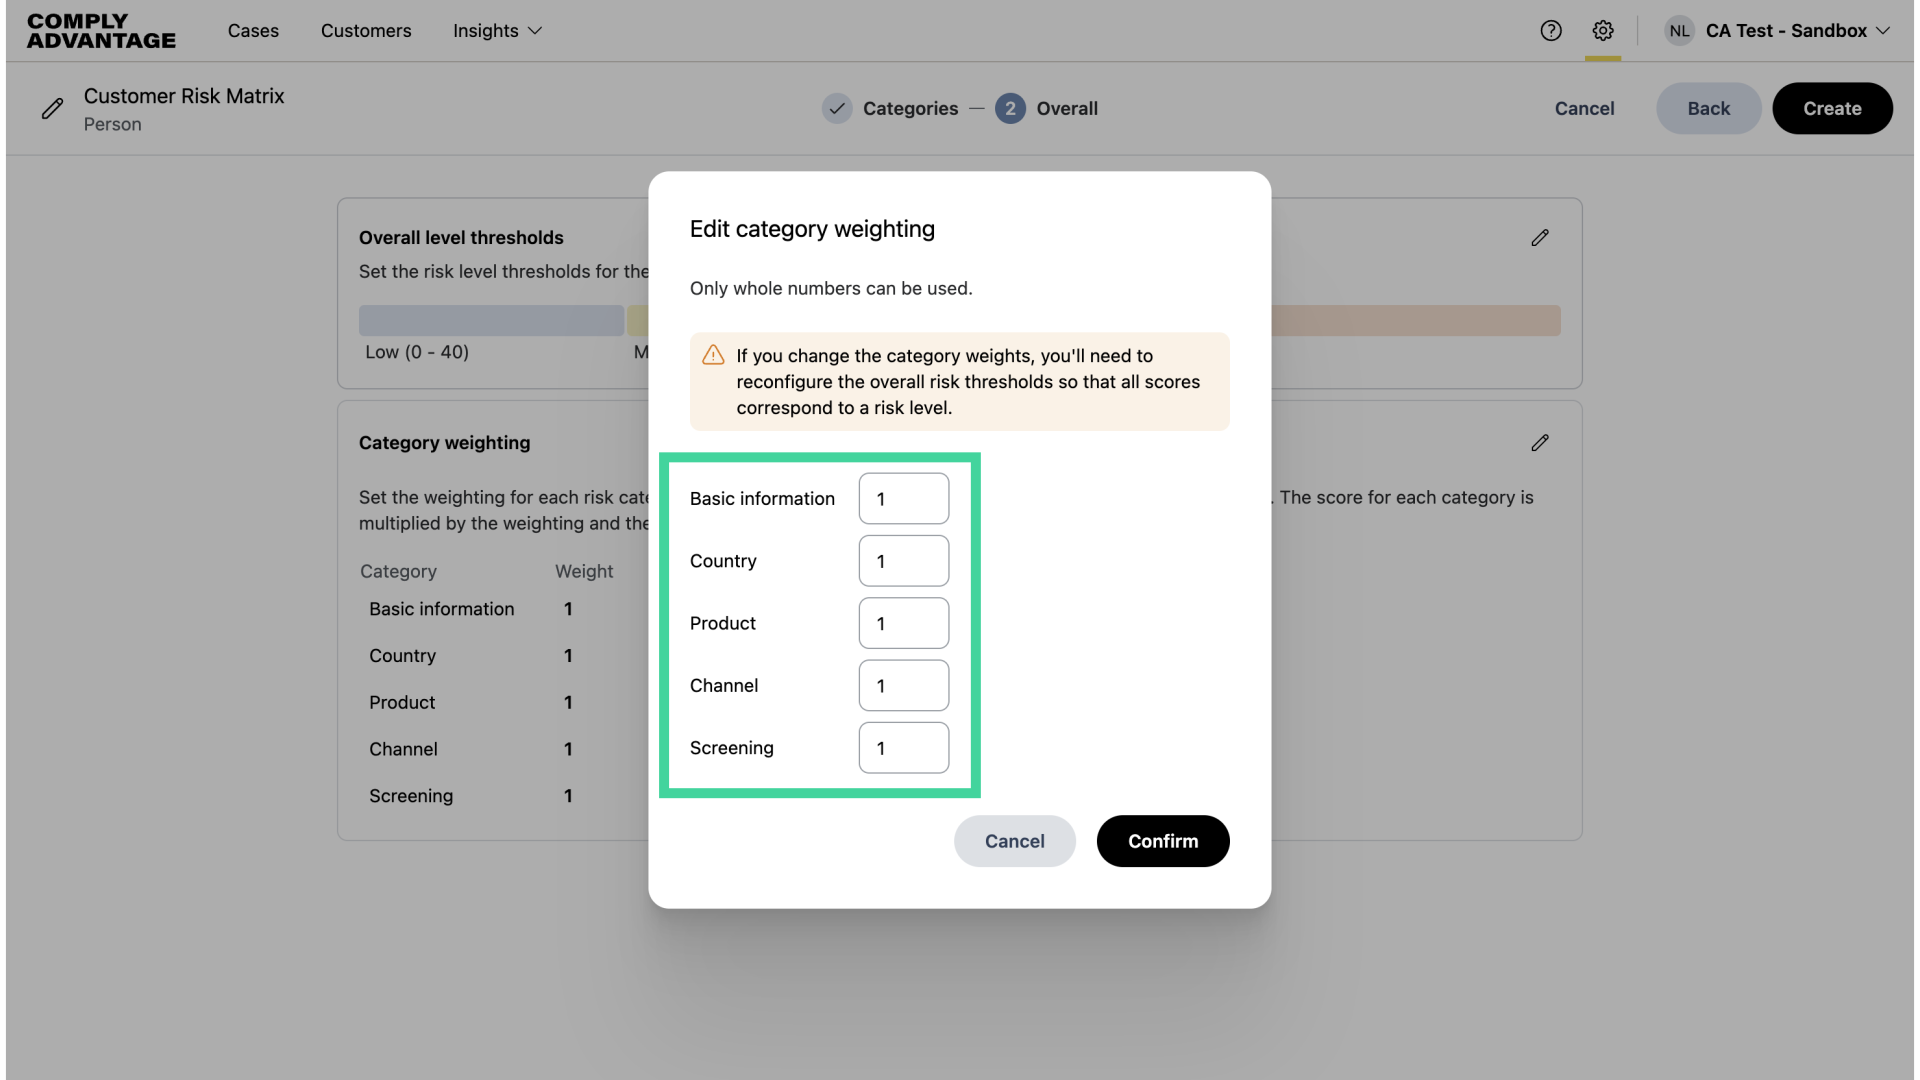The width and height of the screenshot is (1920, 1080).
Task: Click the Create button
Action: click(1832, 109)
